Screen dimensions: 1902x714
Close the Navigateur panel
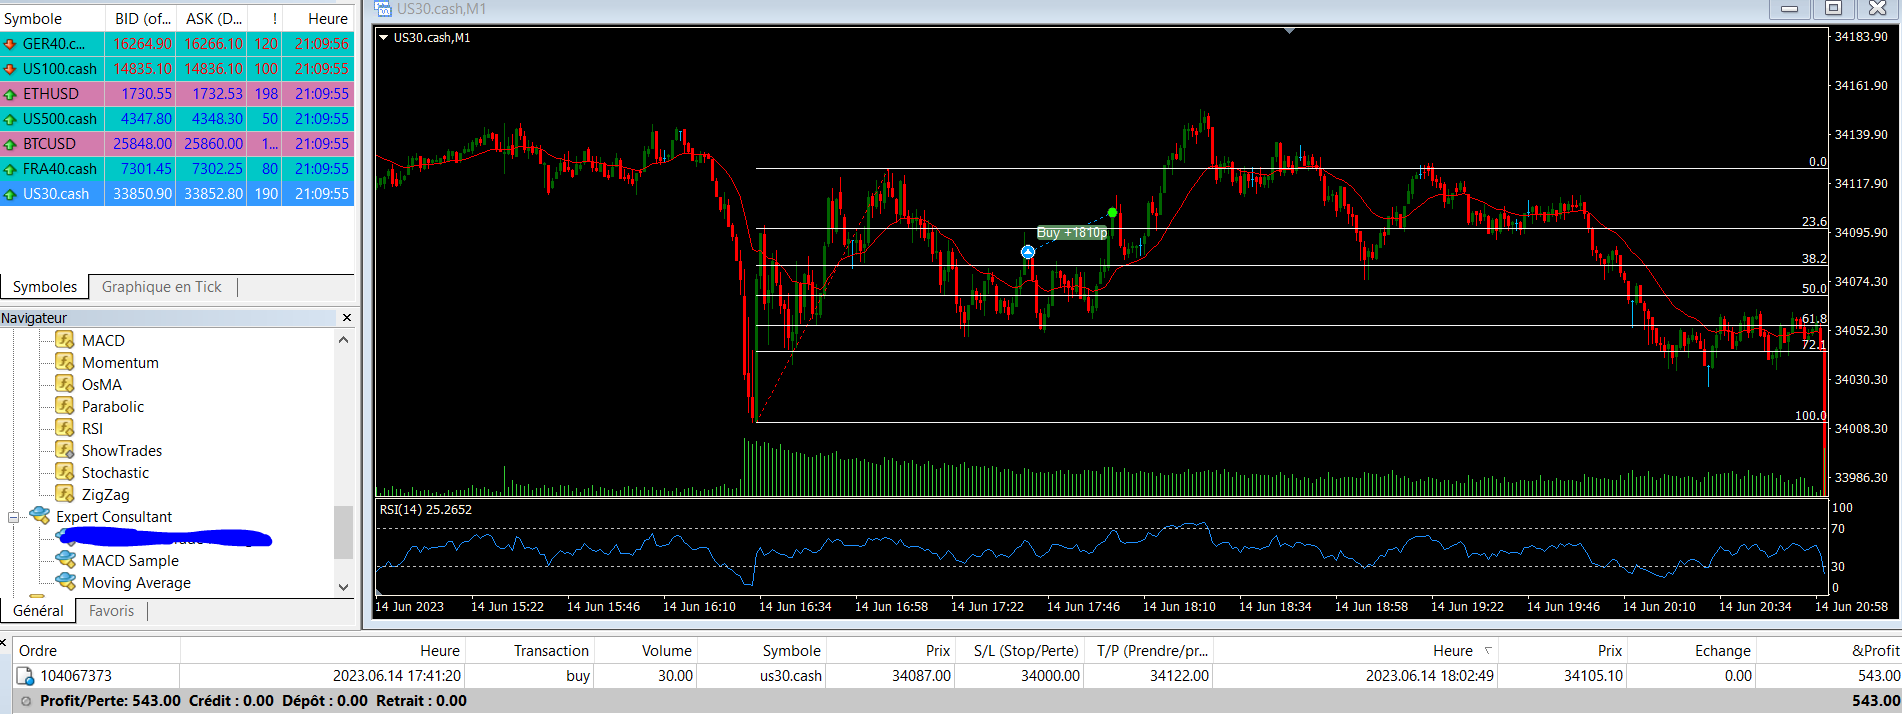[347, 318]
